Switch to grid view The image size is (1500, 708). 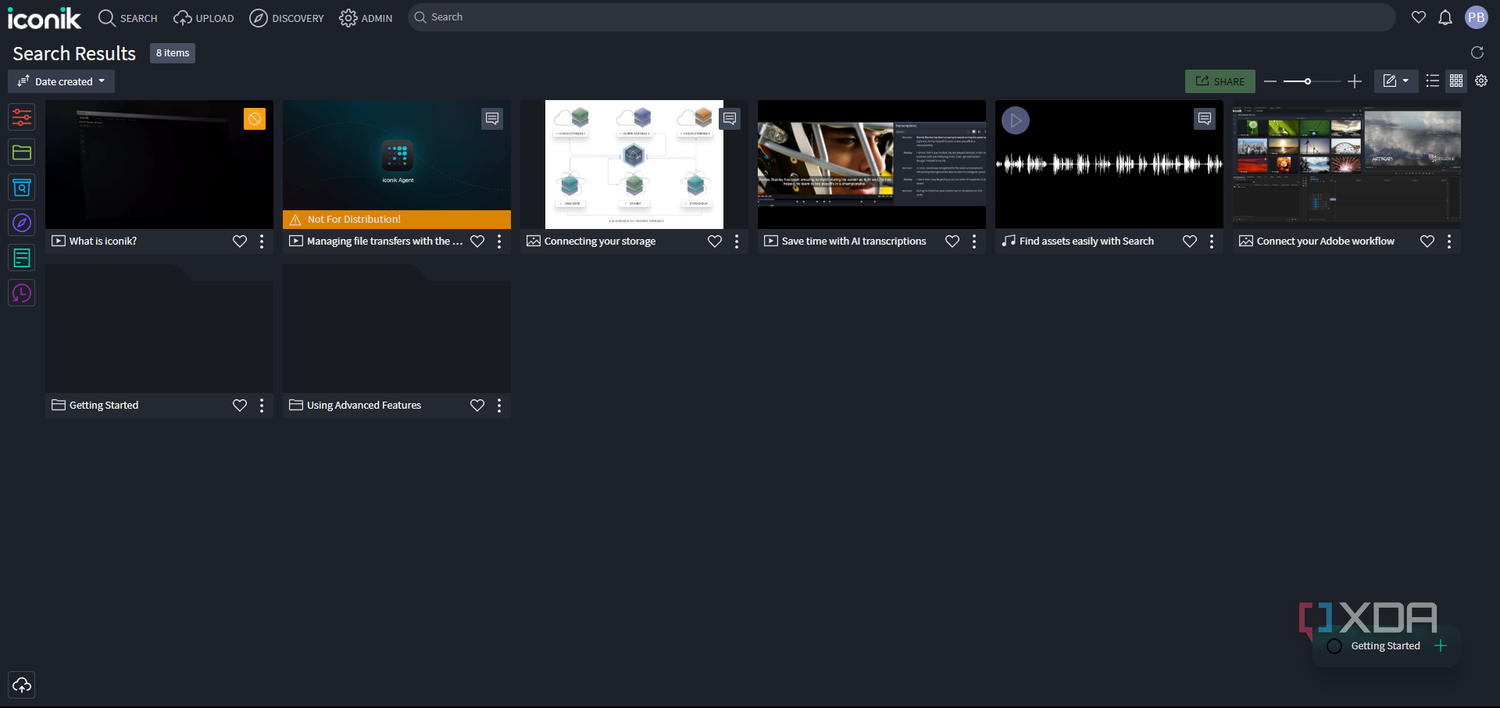pyautogui.click(x=1456, y=81)
